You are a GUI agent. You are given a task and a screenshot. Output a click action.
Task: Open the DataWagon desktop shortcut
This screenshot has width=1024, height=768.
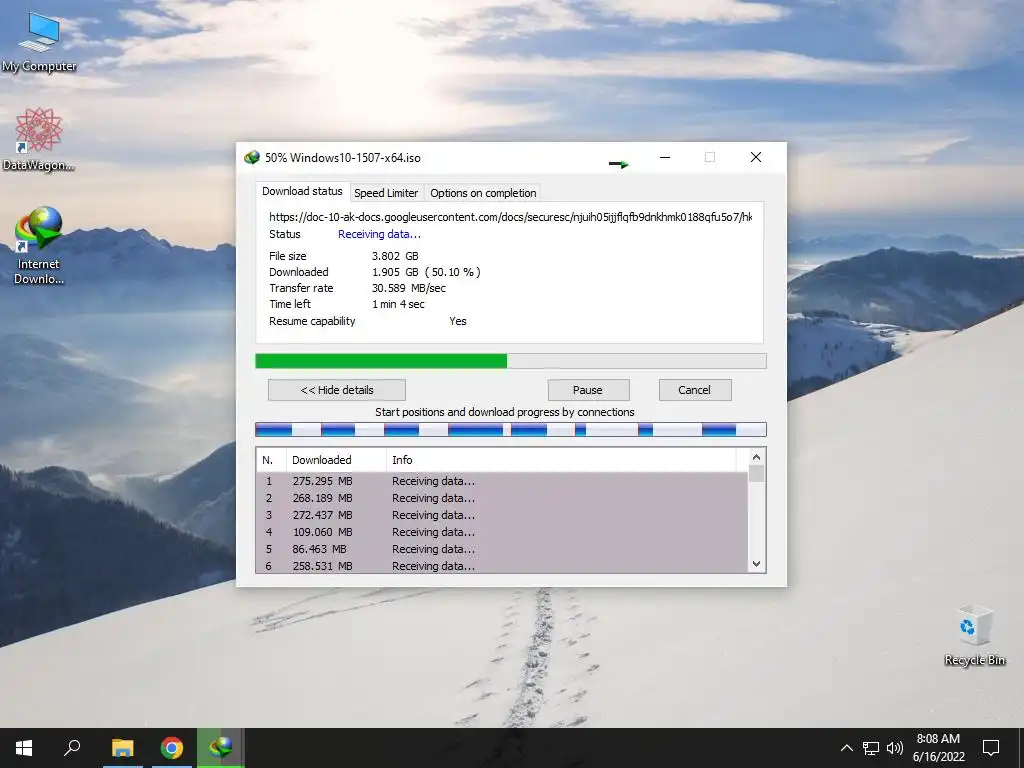38,140
